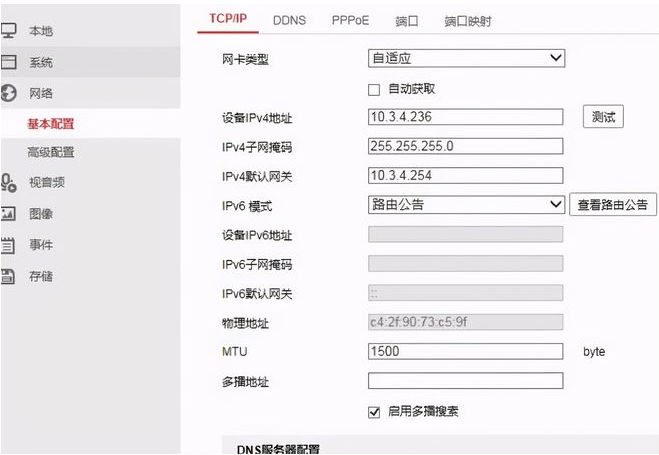Click the 设备IPv4地址 input field
The width and height of the screenshot is (659, 455).
[x=465, y=118]
